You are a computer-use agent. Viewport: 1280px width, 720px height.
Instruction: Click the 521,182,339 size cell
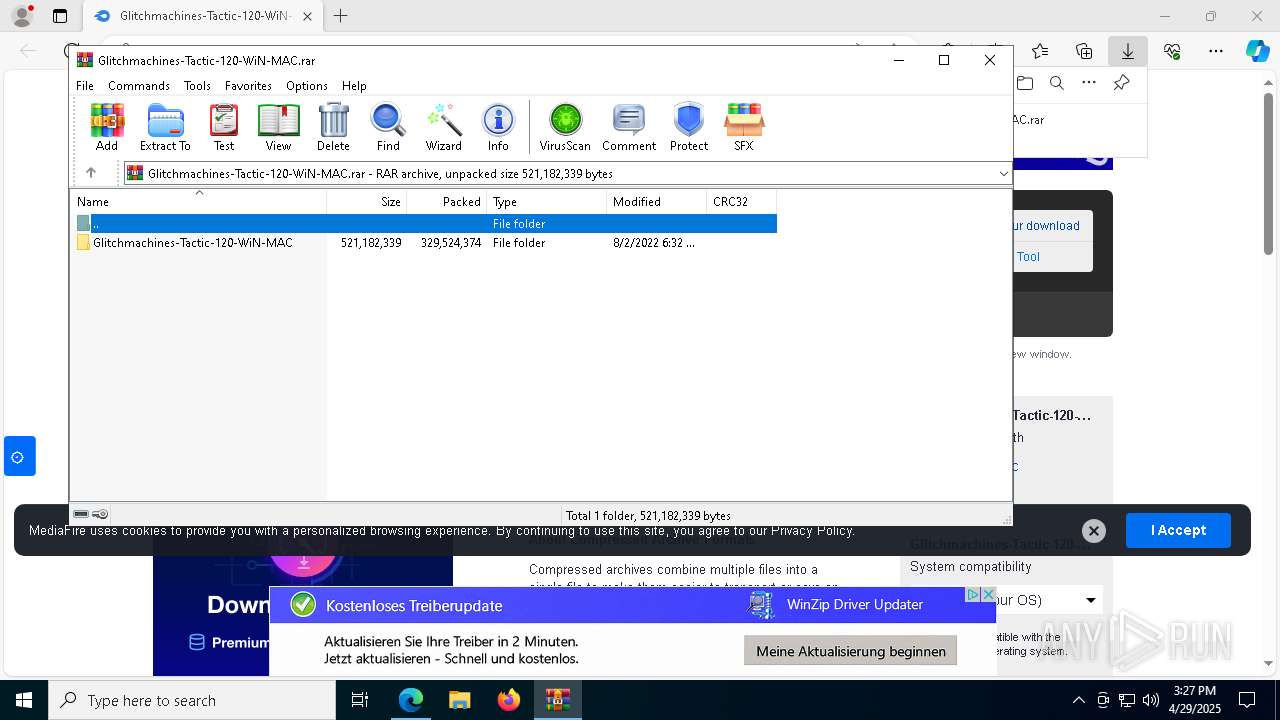[x=371, y=243]
